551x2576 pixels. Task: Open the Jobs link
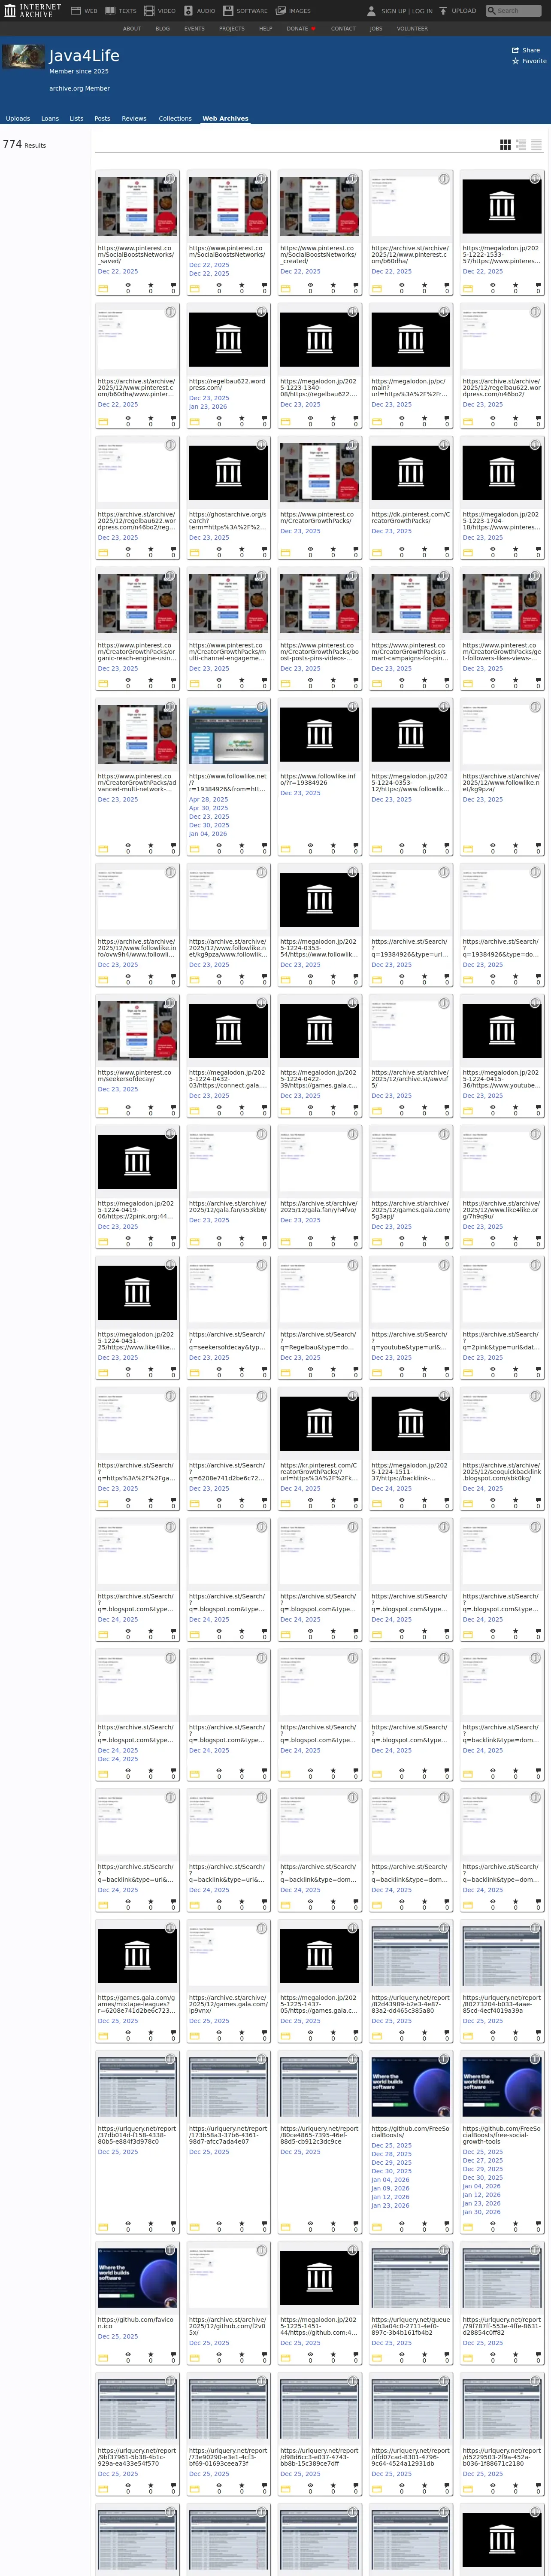[x=376, y=29]
